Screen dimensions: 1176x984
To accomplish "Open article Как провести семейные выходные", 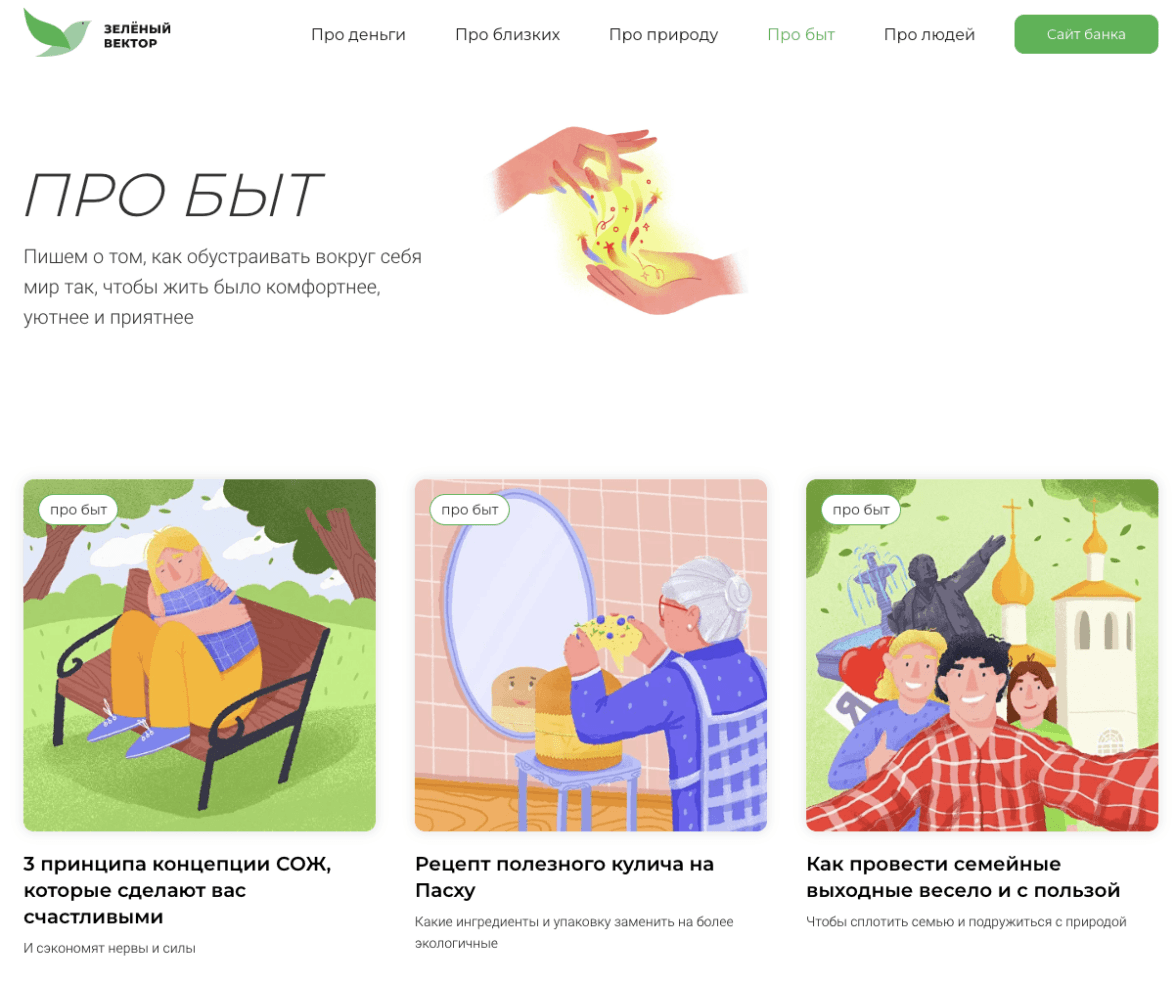I will click(963, 877).
